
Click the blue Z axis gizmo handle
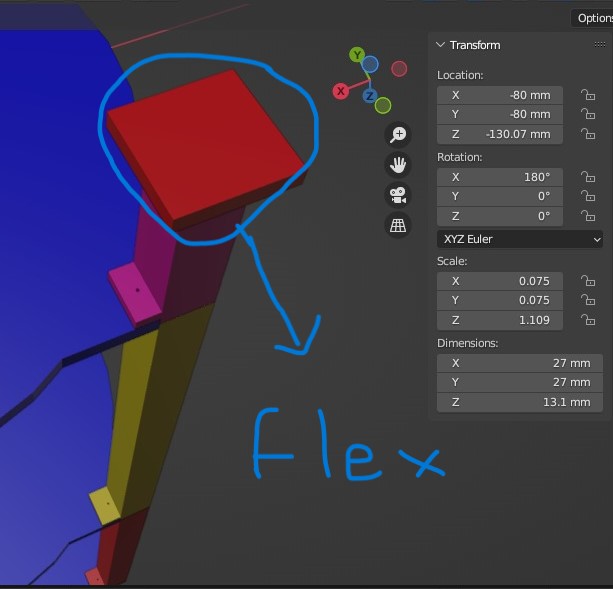(x=369, y=96)
